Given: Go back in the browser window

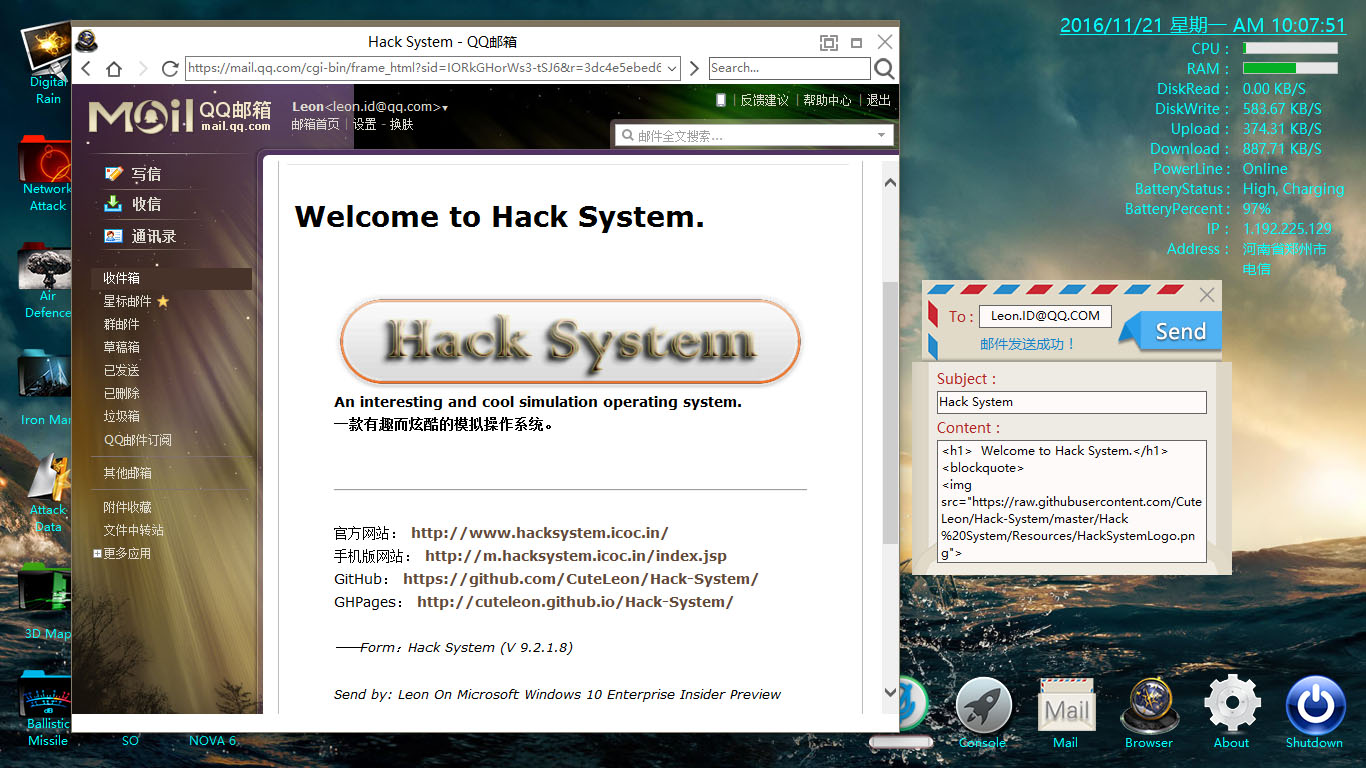Looking at the screenshot, I should (x=86, y=68).
